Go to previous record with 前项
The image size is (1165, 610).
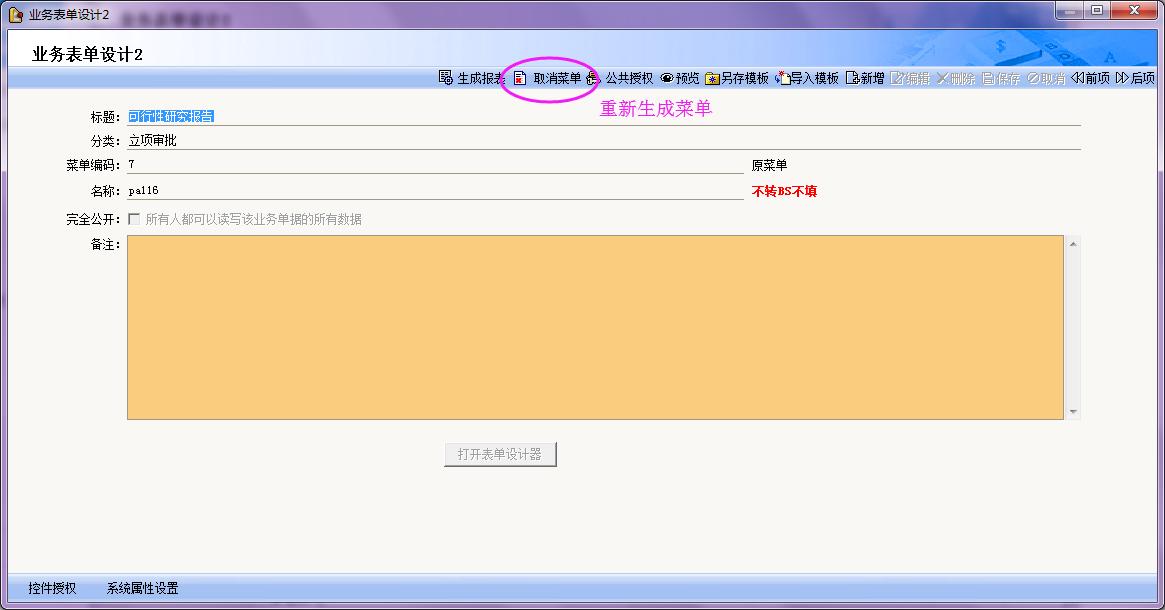pyautogui.click(x=1090, y=78)
